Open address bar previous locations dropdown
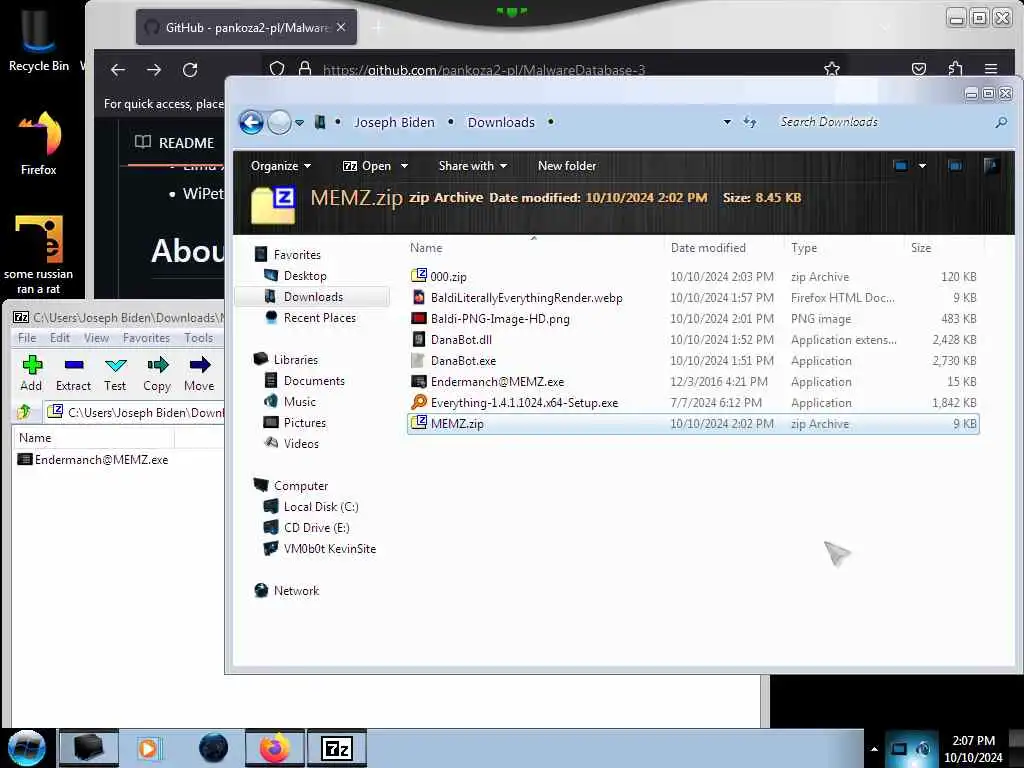 point(727,122)
